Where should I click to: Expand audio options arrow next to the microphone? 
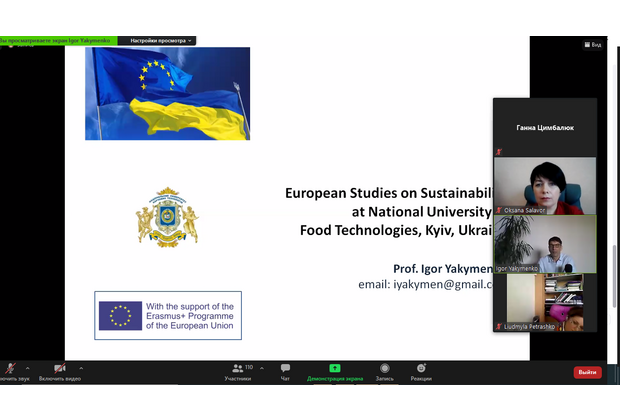coord(27,368)
